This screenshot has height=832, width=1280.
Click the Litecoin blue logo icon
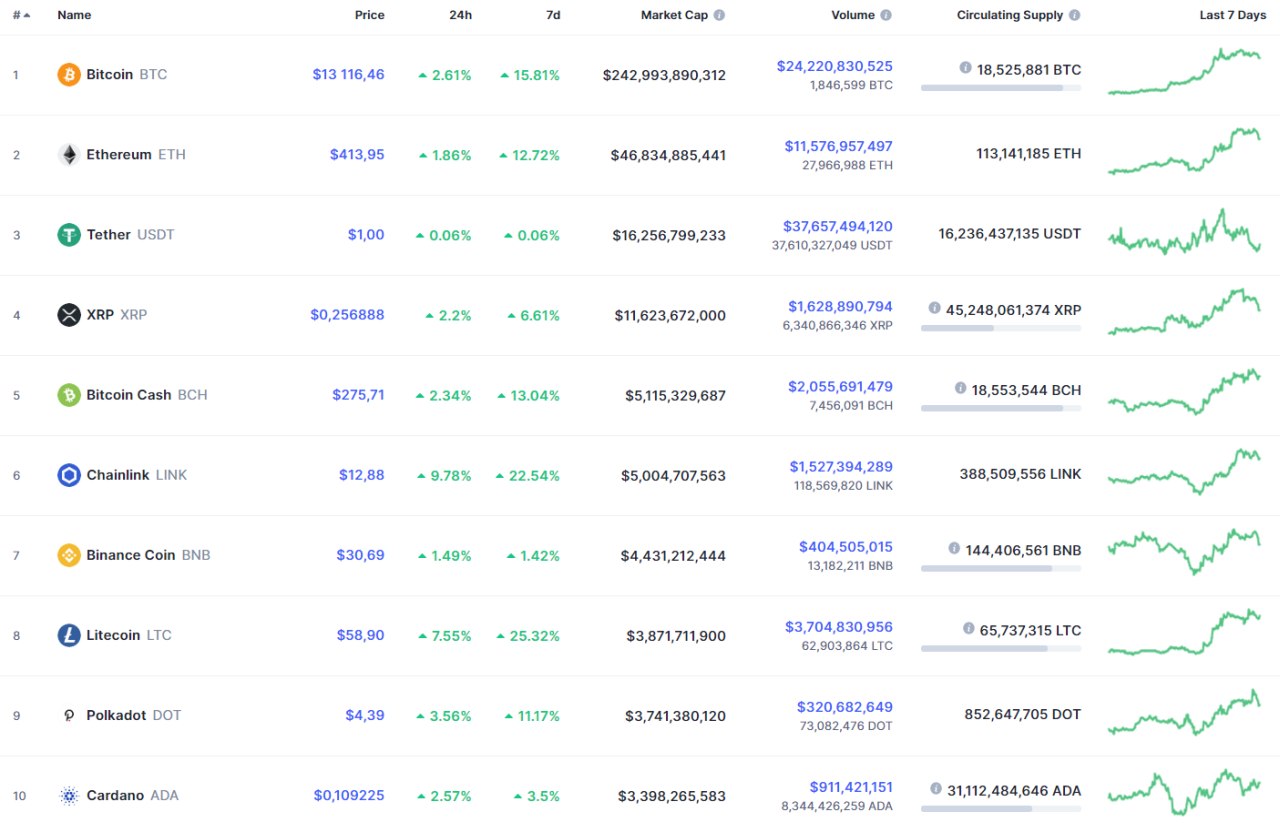click(x=69, y=635)
